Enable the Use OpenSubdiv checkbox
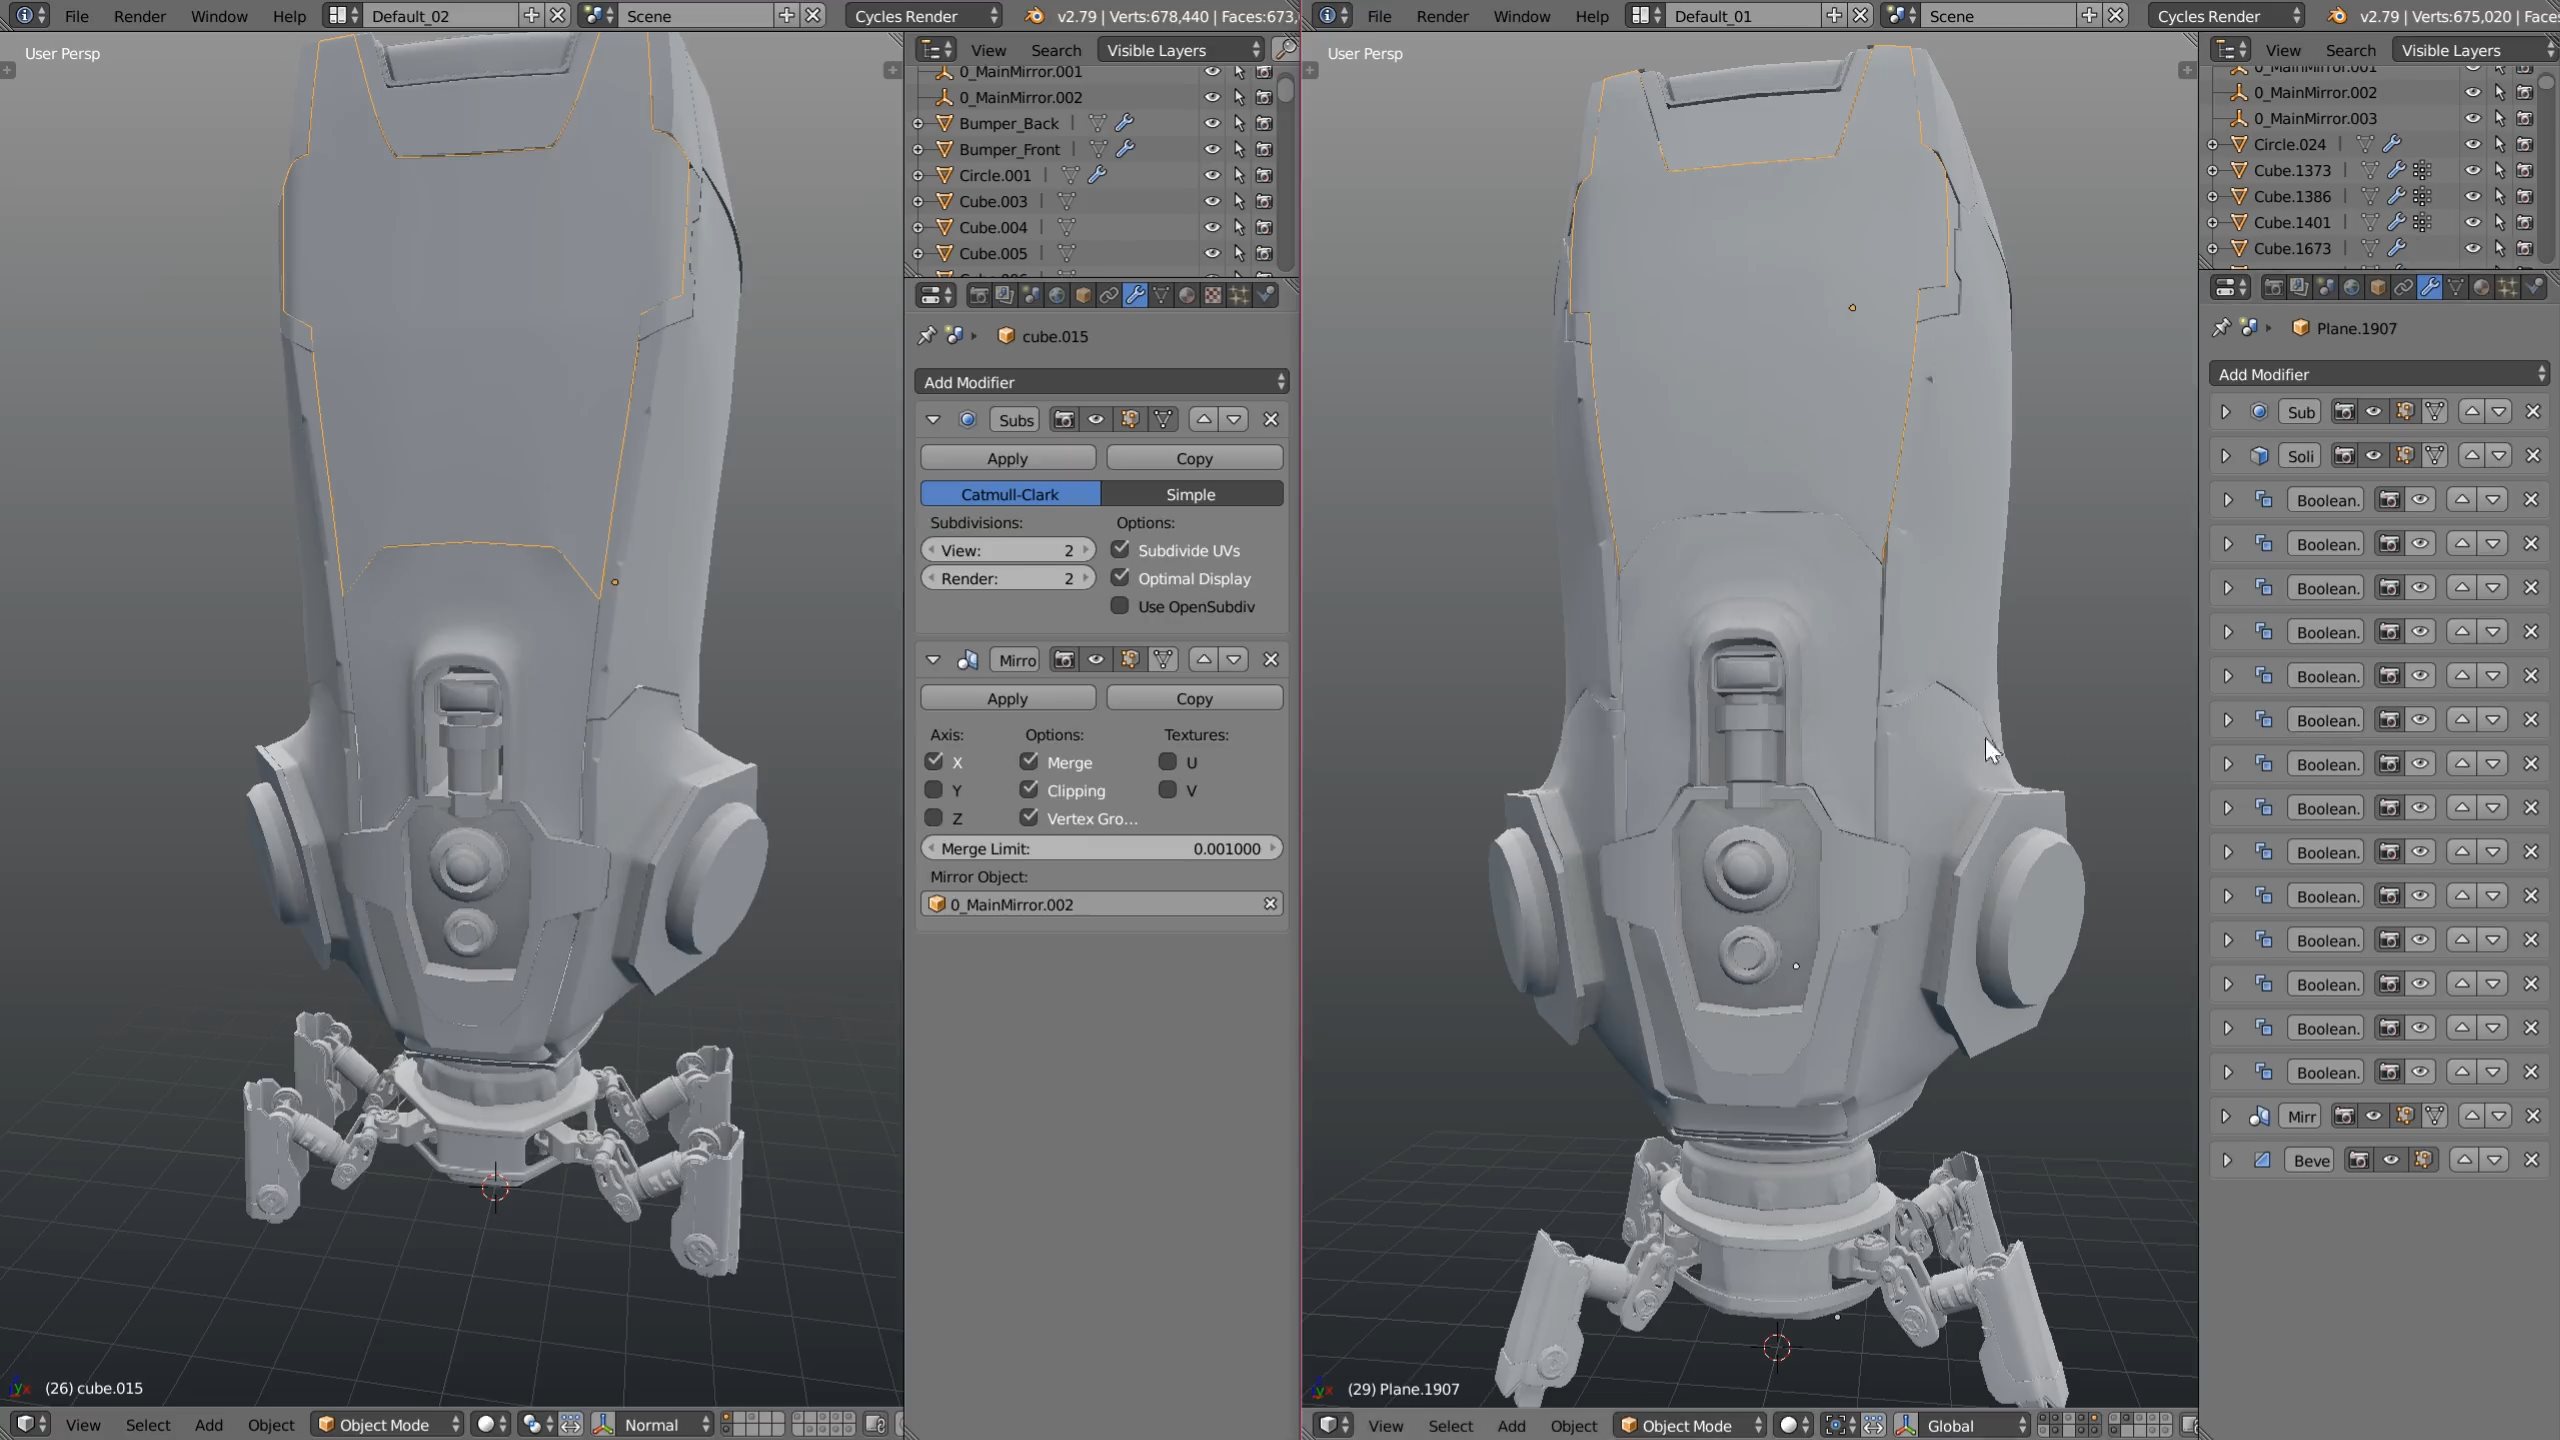This screenshot has width=2560, height=1440. [x=1120, y=606]
